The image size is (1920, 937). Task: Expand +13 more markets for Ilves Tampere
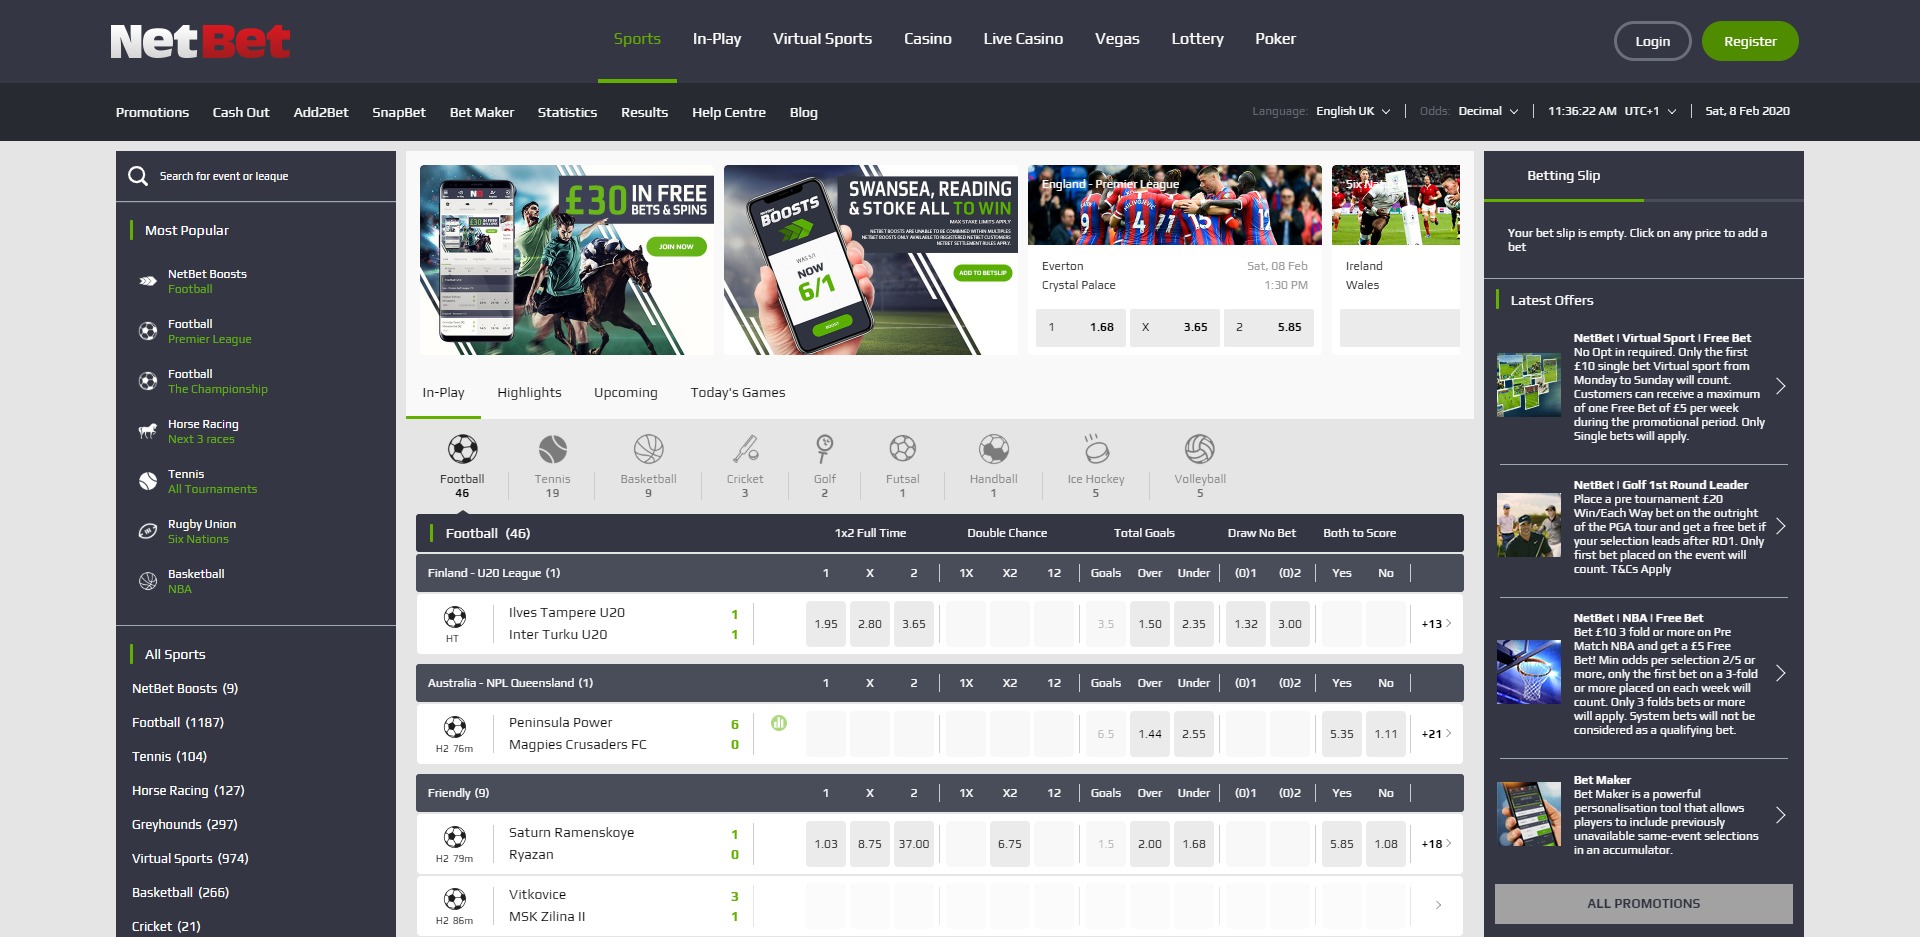point(1436,623)
